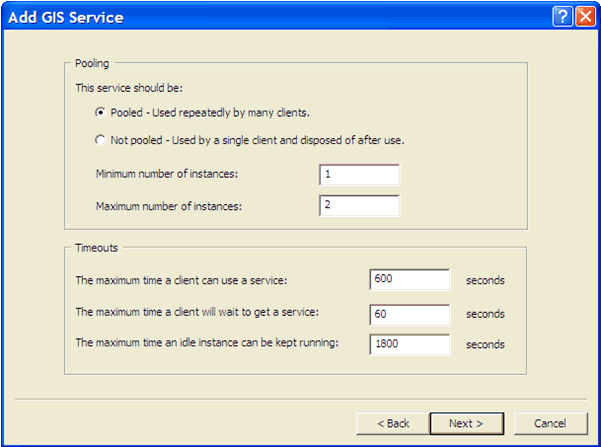The height and width of the screenshot is (447, 601).
Task: Select the client wait time field showing 60
Action: click(409, 314)
